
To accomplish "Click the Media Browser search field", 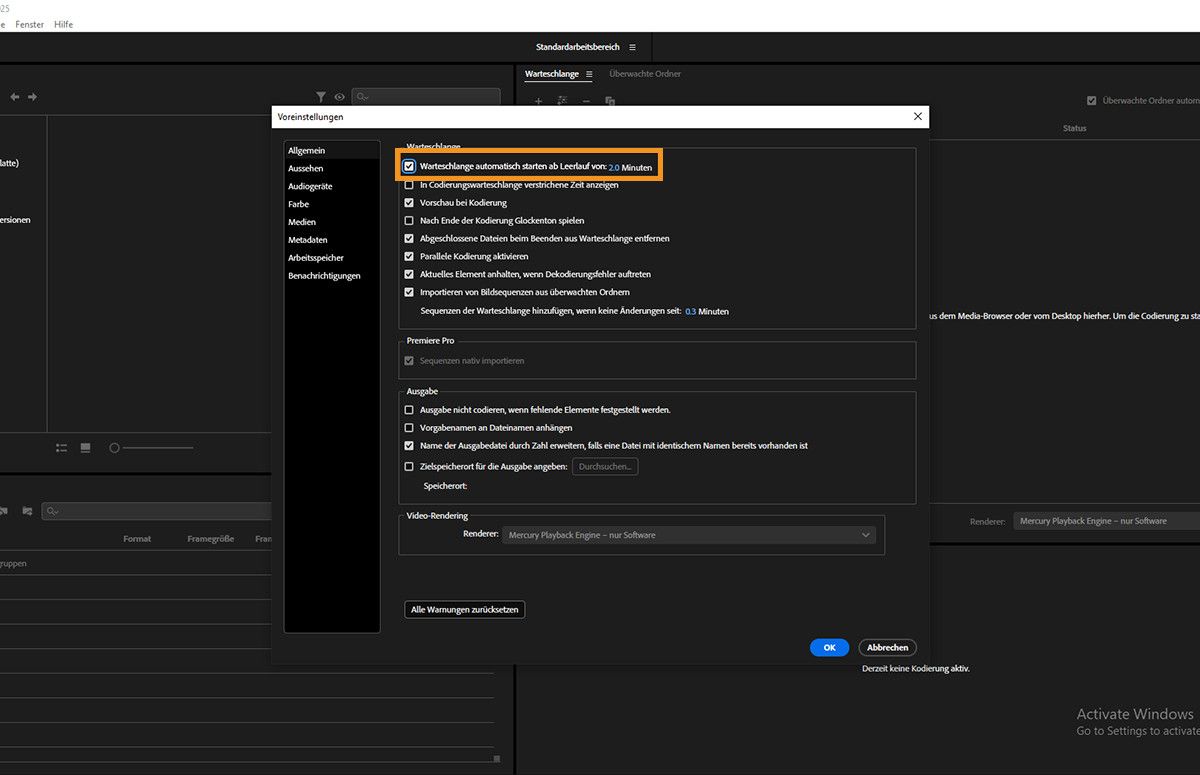I will tap(426, 97).
